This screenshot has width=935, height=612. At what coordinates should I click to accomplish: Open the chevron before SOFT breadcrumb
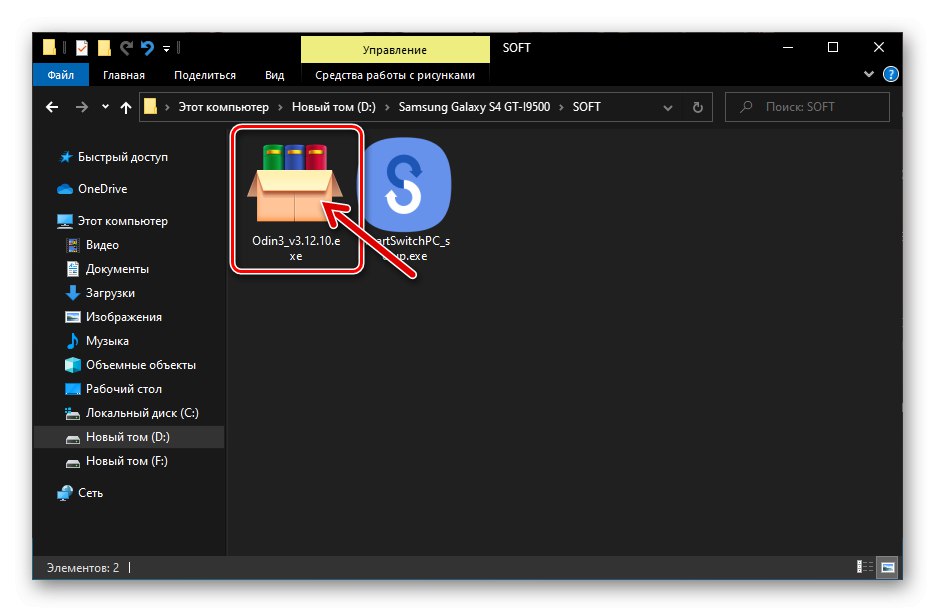561,107
